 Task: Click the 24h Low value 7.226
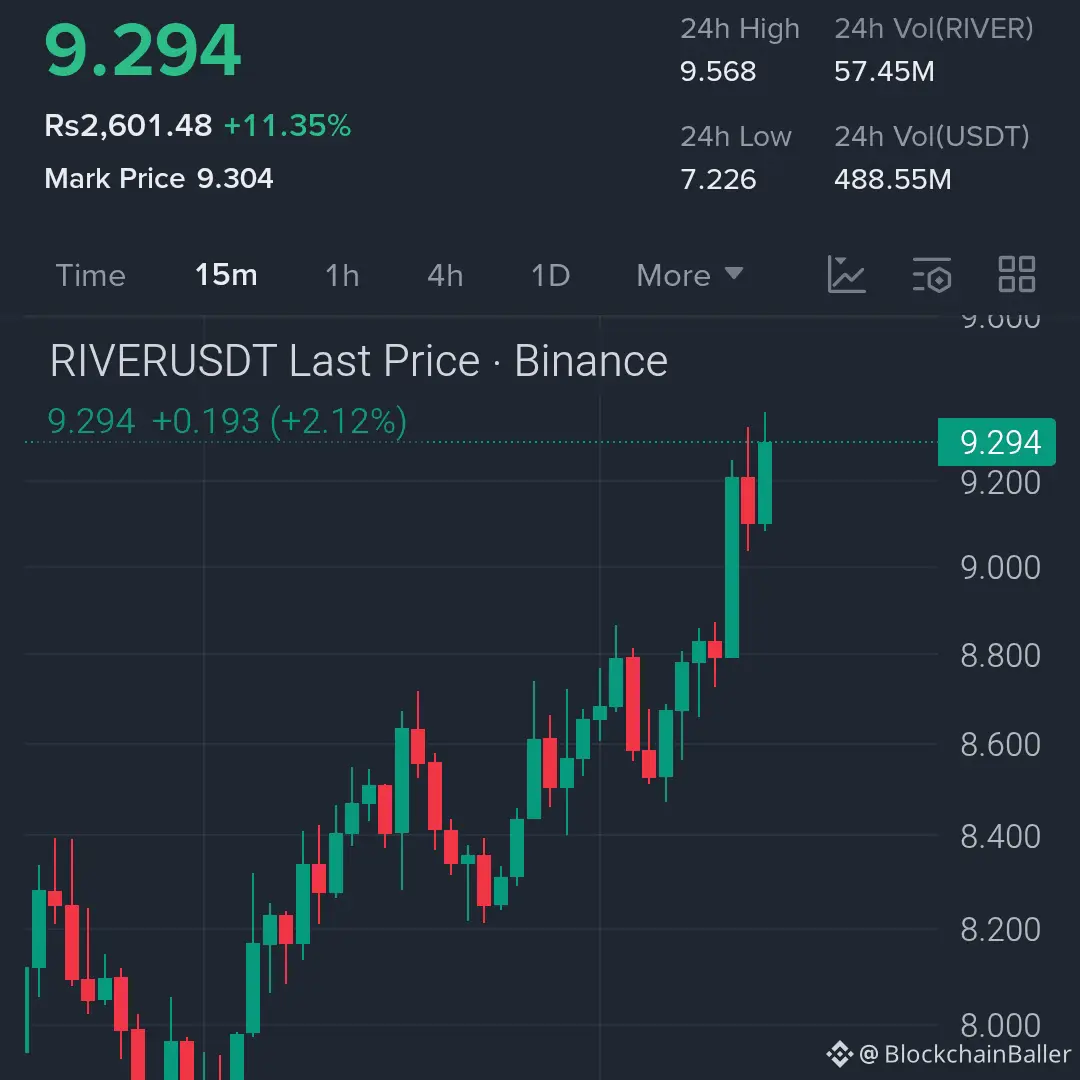(718, 180)
